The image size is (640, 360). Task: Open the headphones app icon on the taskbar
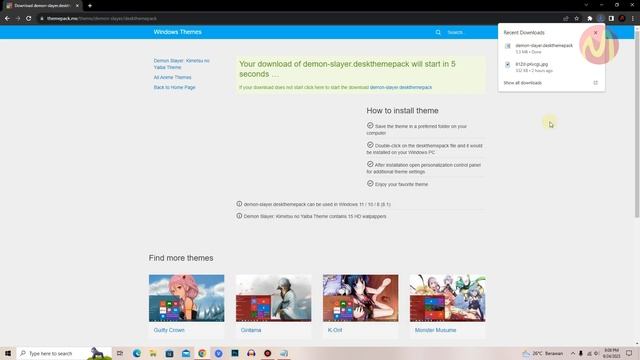click(x=251, y=353)
